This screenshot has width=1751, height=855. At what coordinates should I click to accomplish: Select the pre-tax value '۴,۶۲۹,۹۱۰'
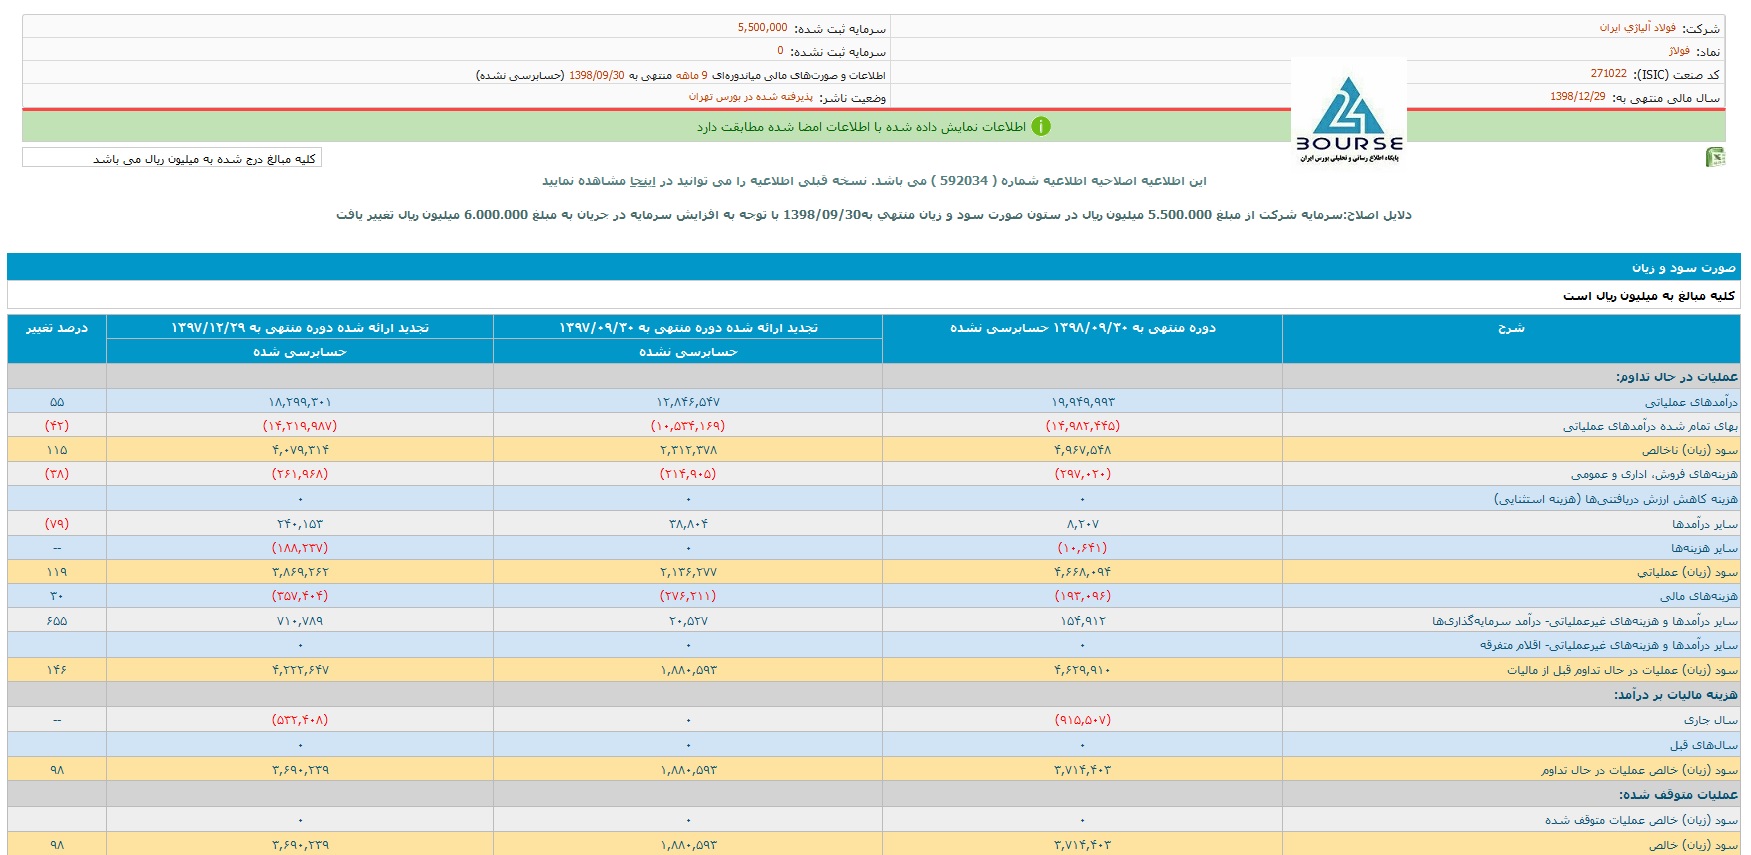tap(1083, 670)
